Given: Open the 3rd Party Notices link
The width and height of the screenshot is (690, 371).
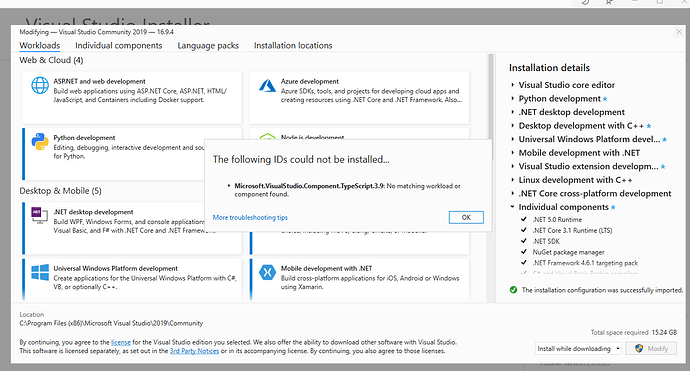Looking at the screenshot, I should coord(195,351).
